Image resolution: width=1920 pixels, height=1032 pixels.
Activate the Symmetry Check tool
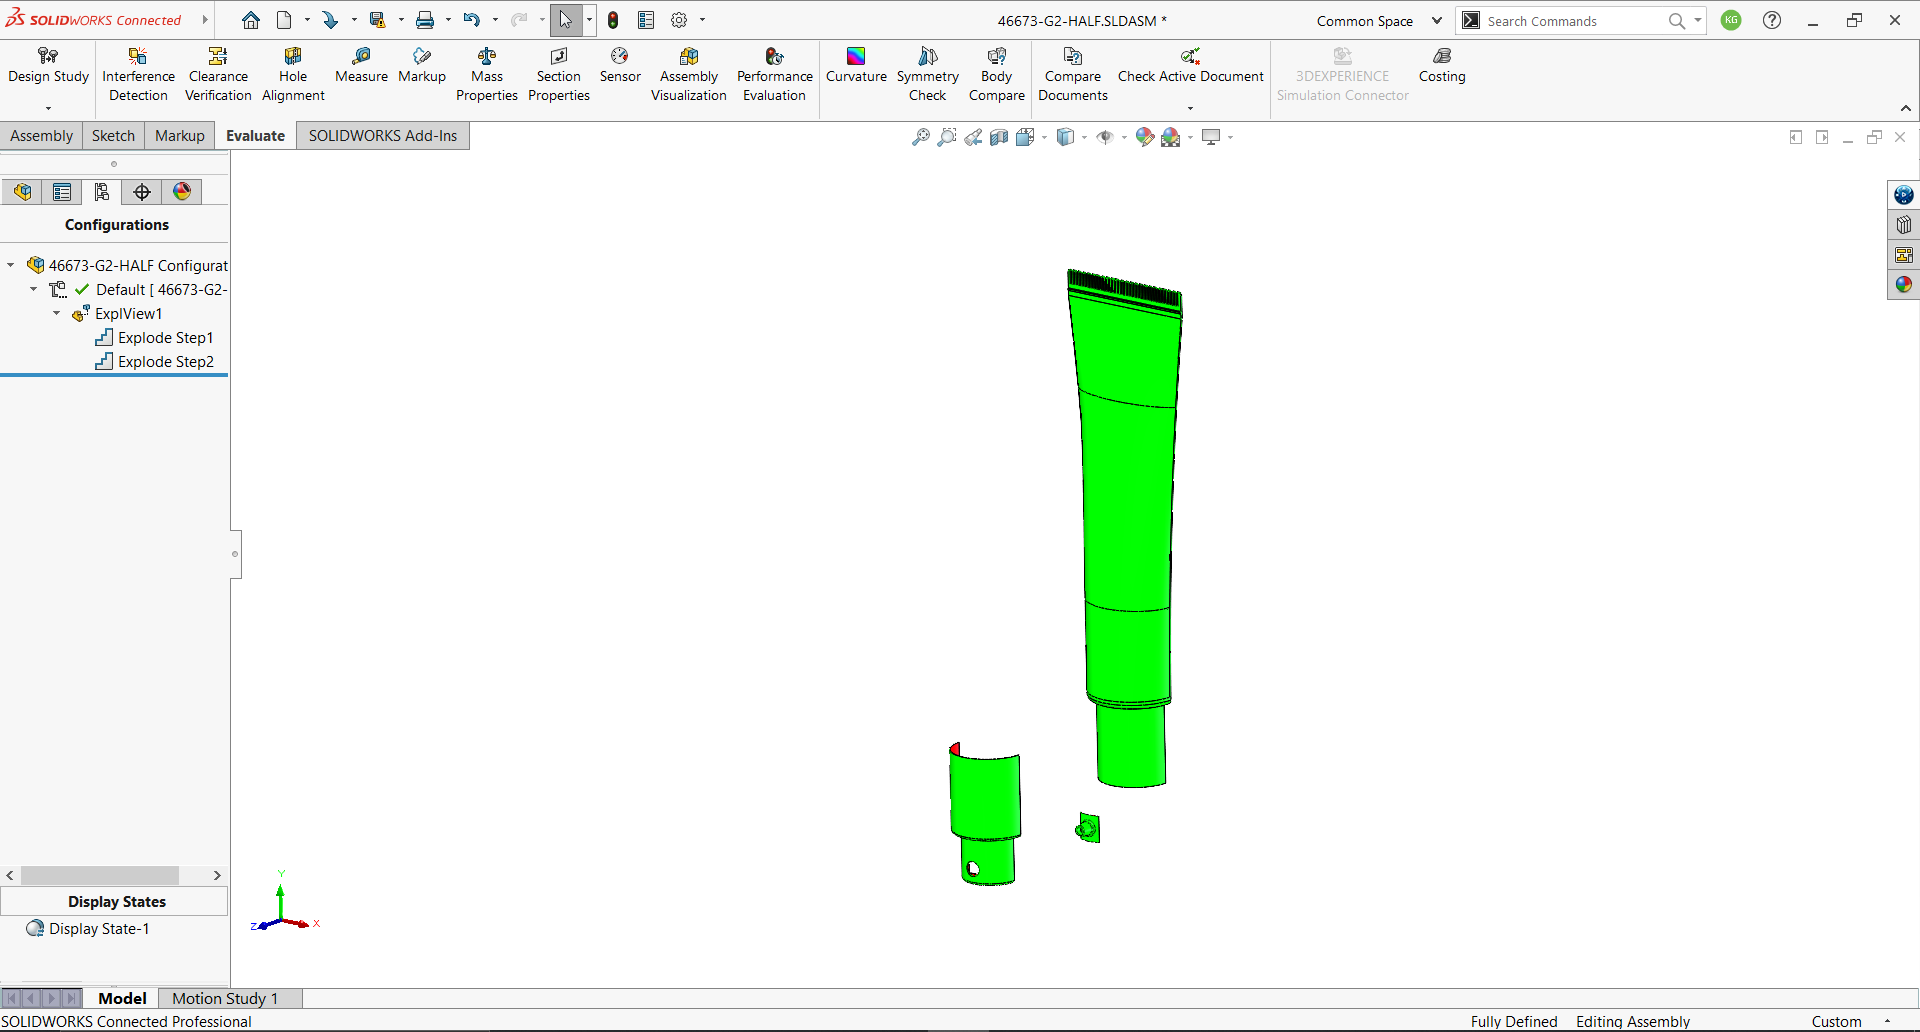pyautogui.click(x=927, y=73)
